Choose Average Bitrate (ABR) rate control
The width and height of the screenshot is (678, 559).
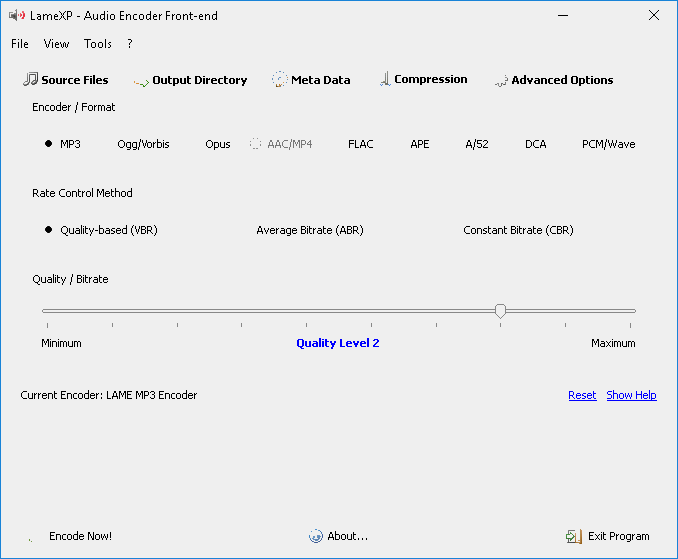click(310, 230)
